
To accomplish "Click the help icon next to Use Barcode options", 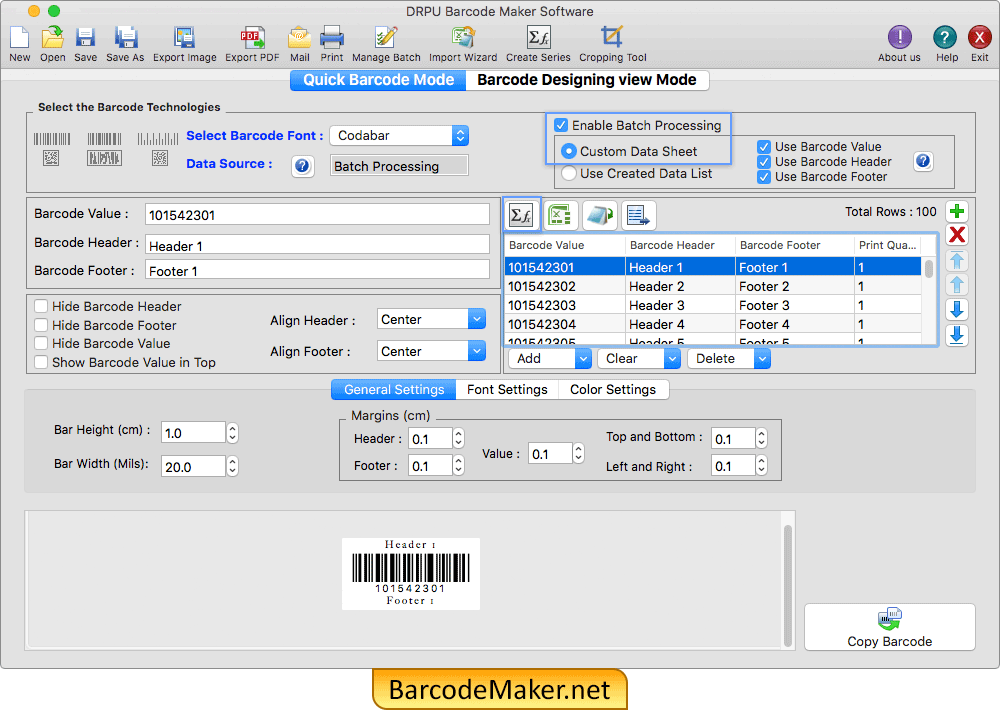I will [x=923, y=161].
